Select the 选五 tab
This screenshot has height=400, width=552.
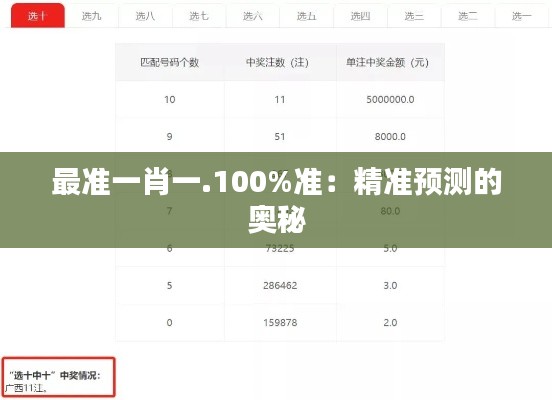pyautogui.click(x=307, y=16)
